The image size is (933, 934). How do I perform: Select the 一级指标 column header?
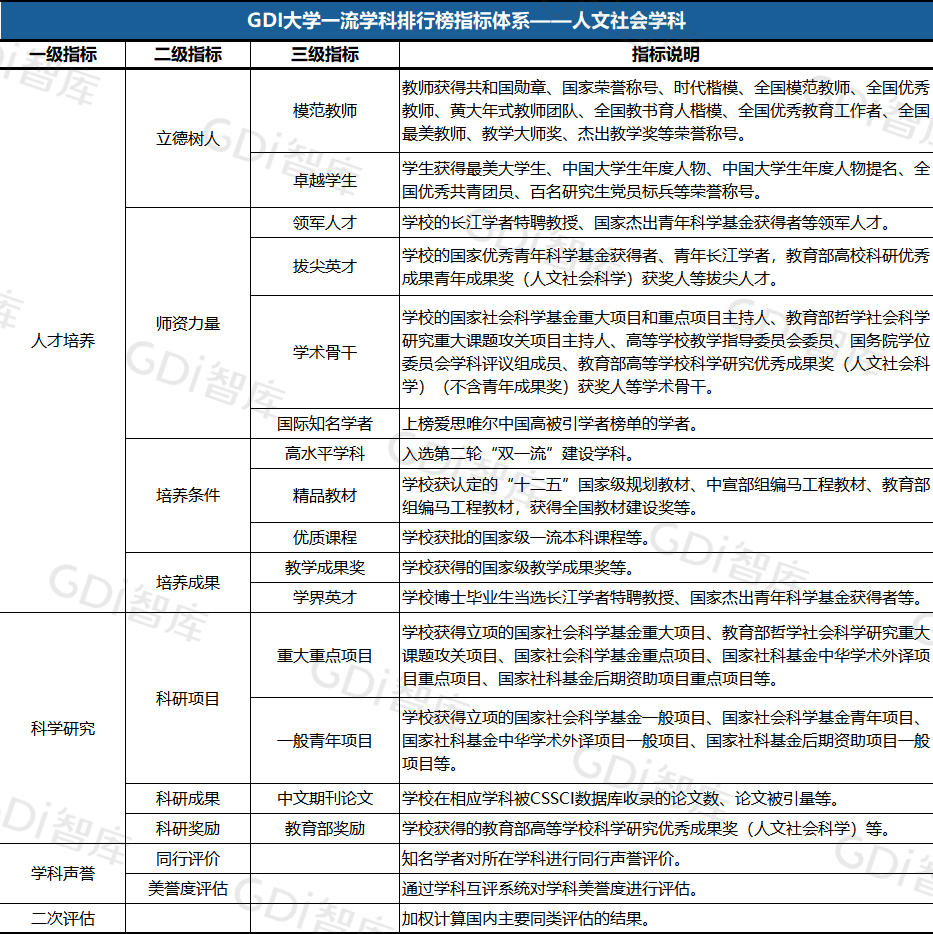click(63, 55)
